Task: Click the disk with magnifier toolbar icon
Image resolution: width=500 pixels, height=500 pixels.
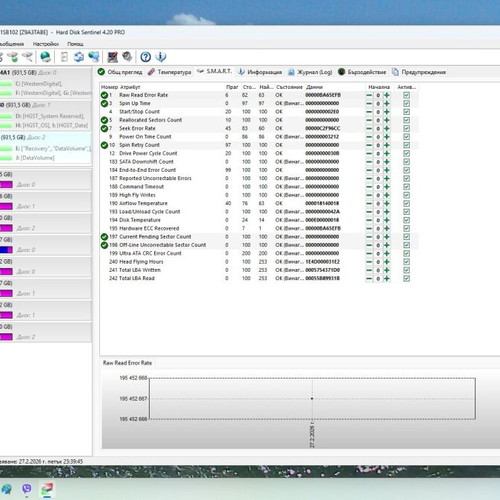Action: (x=28, y=57)
